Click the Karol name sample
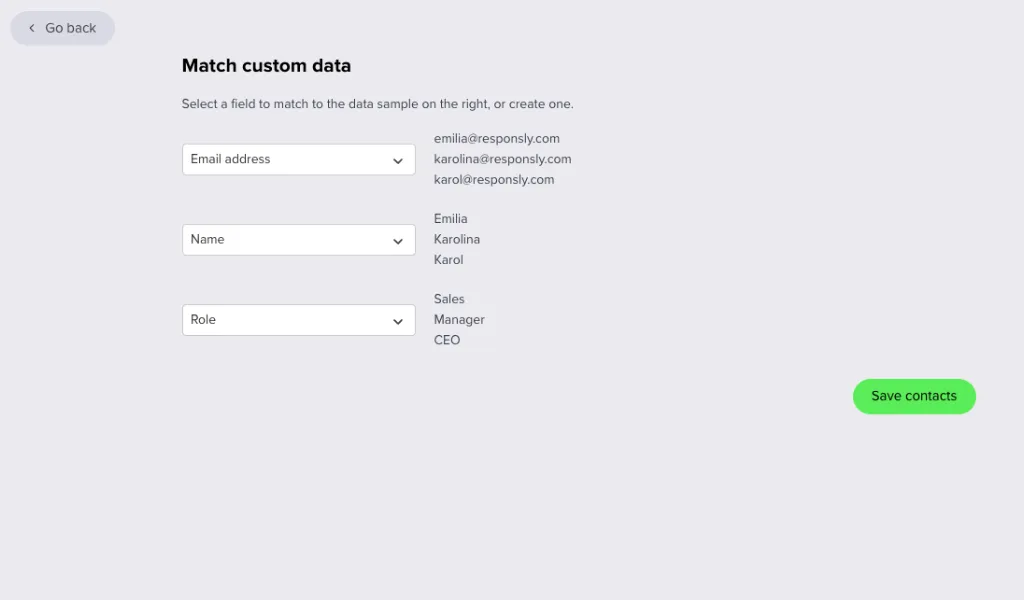Viewport: 1024px width, 600px height. click(448, 260)
